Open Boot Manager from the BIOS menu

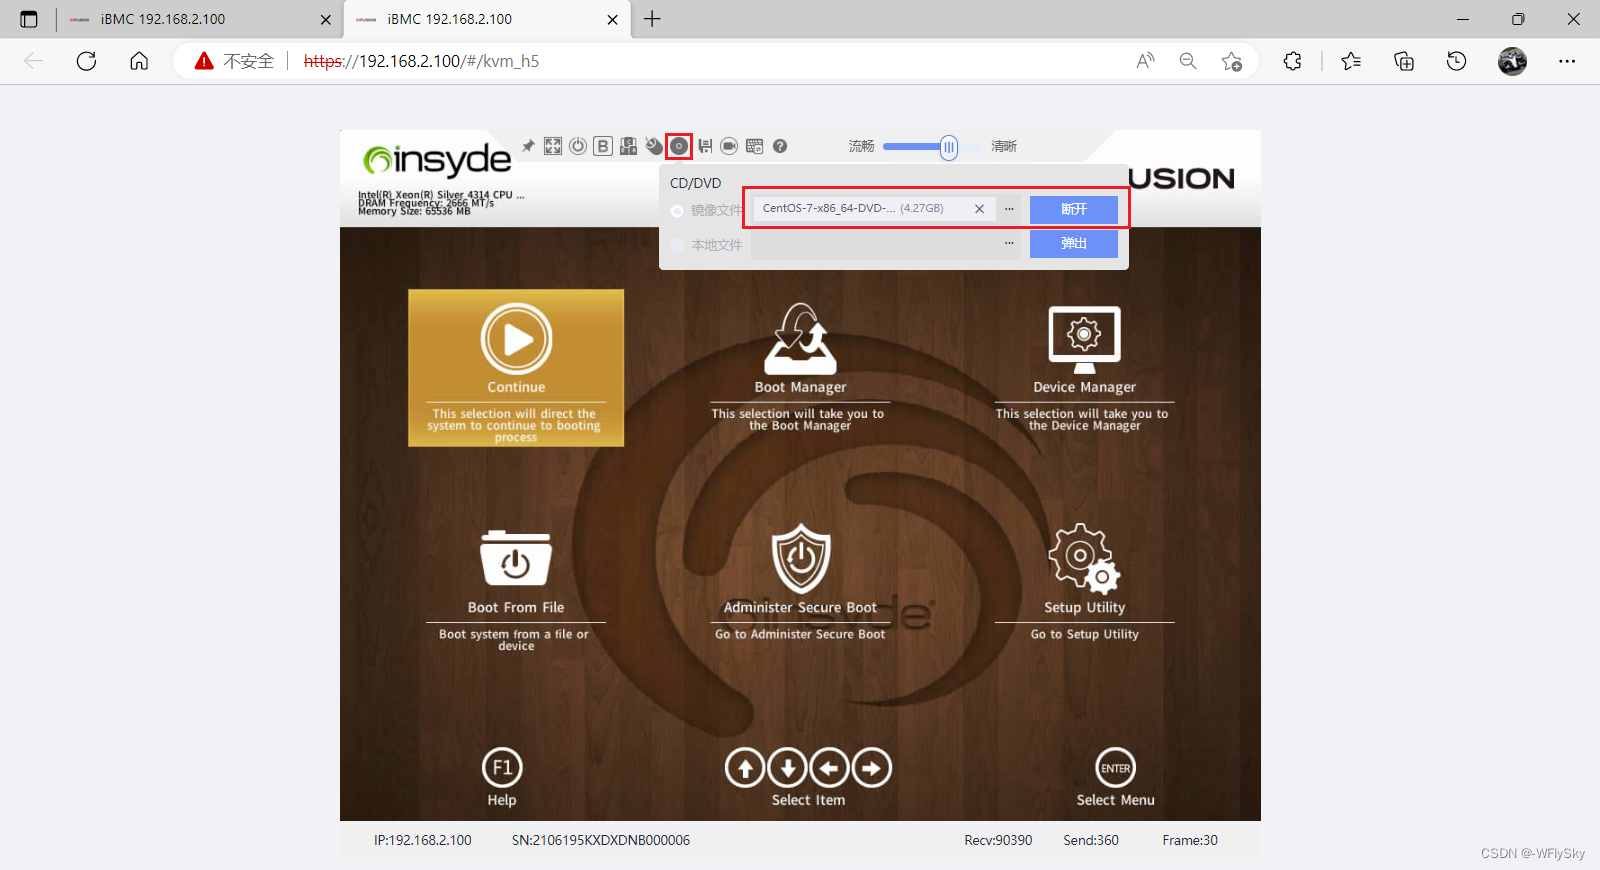800,368
